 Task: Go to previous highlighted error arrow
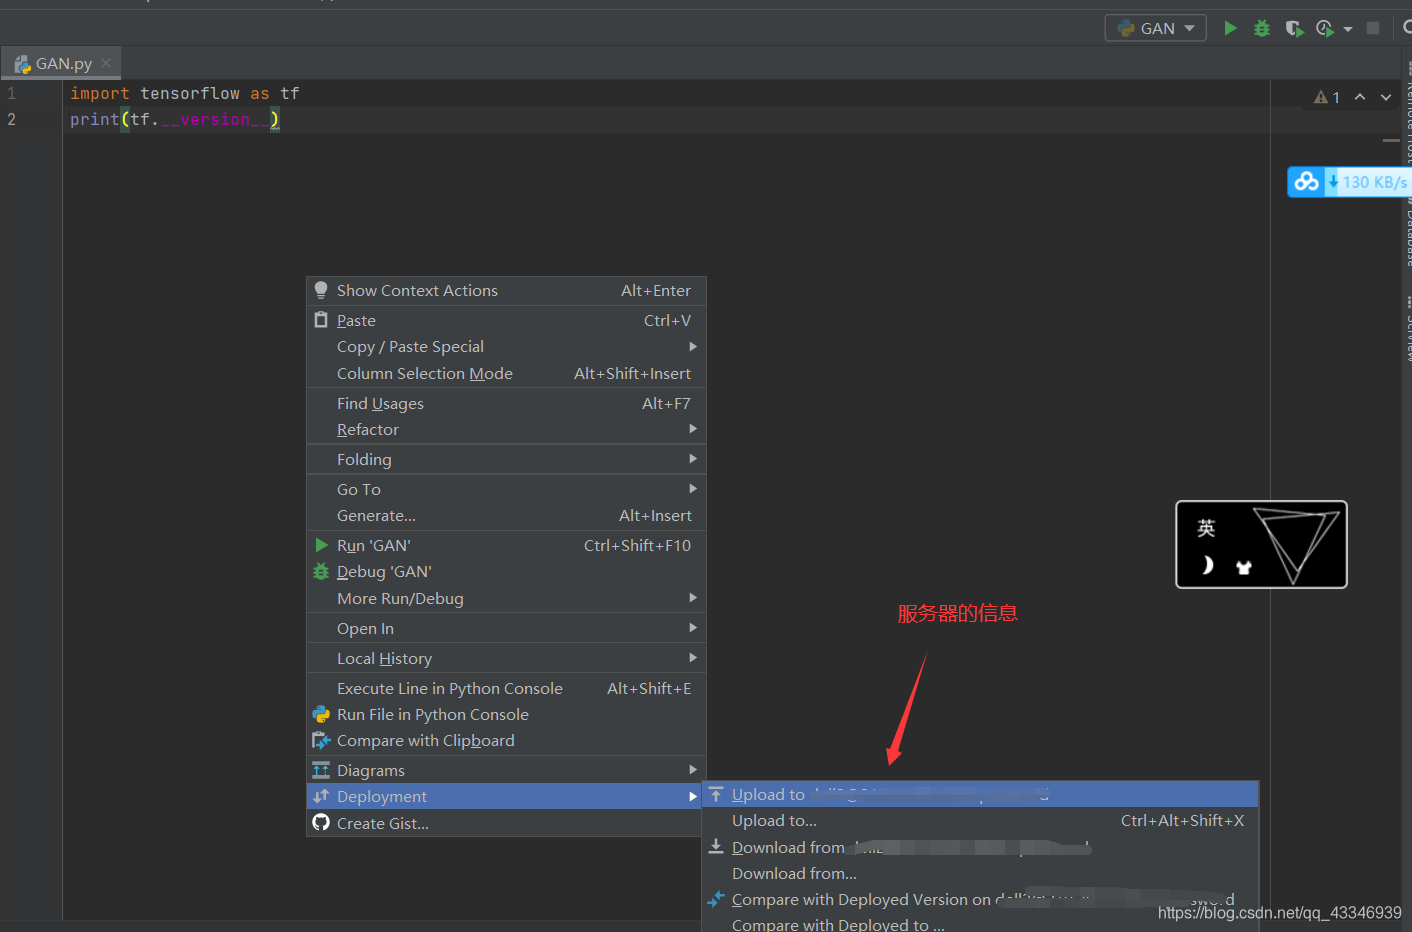[x=1360, y=97]
